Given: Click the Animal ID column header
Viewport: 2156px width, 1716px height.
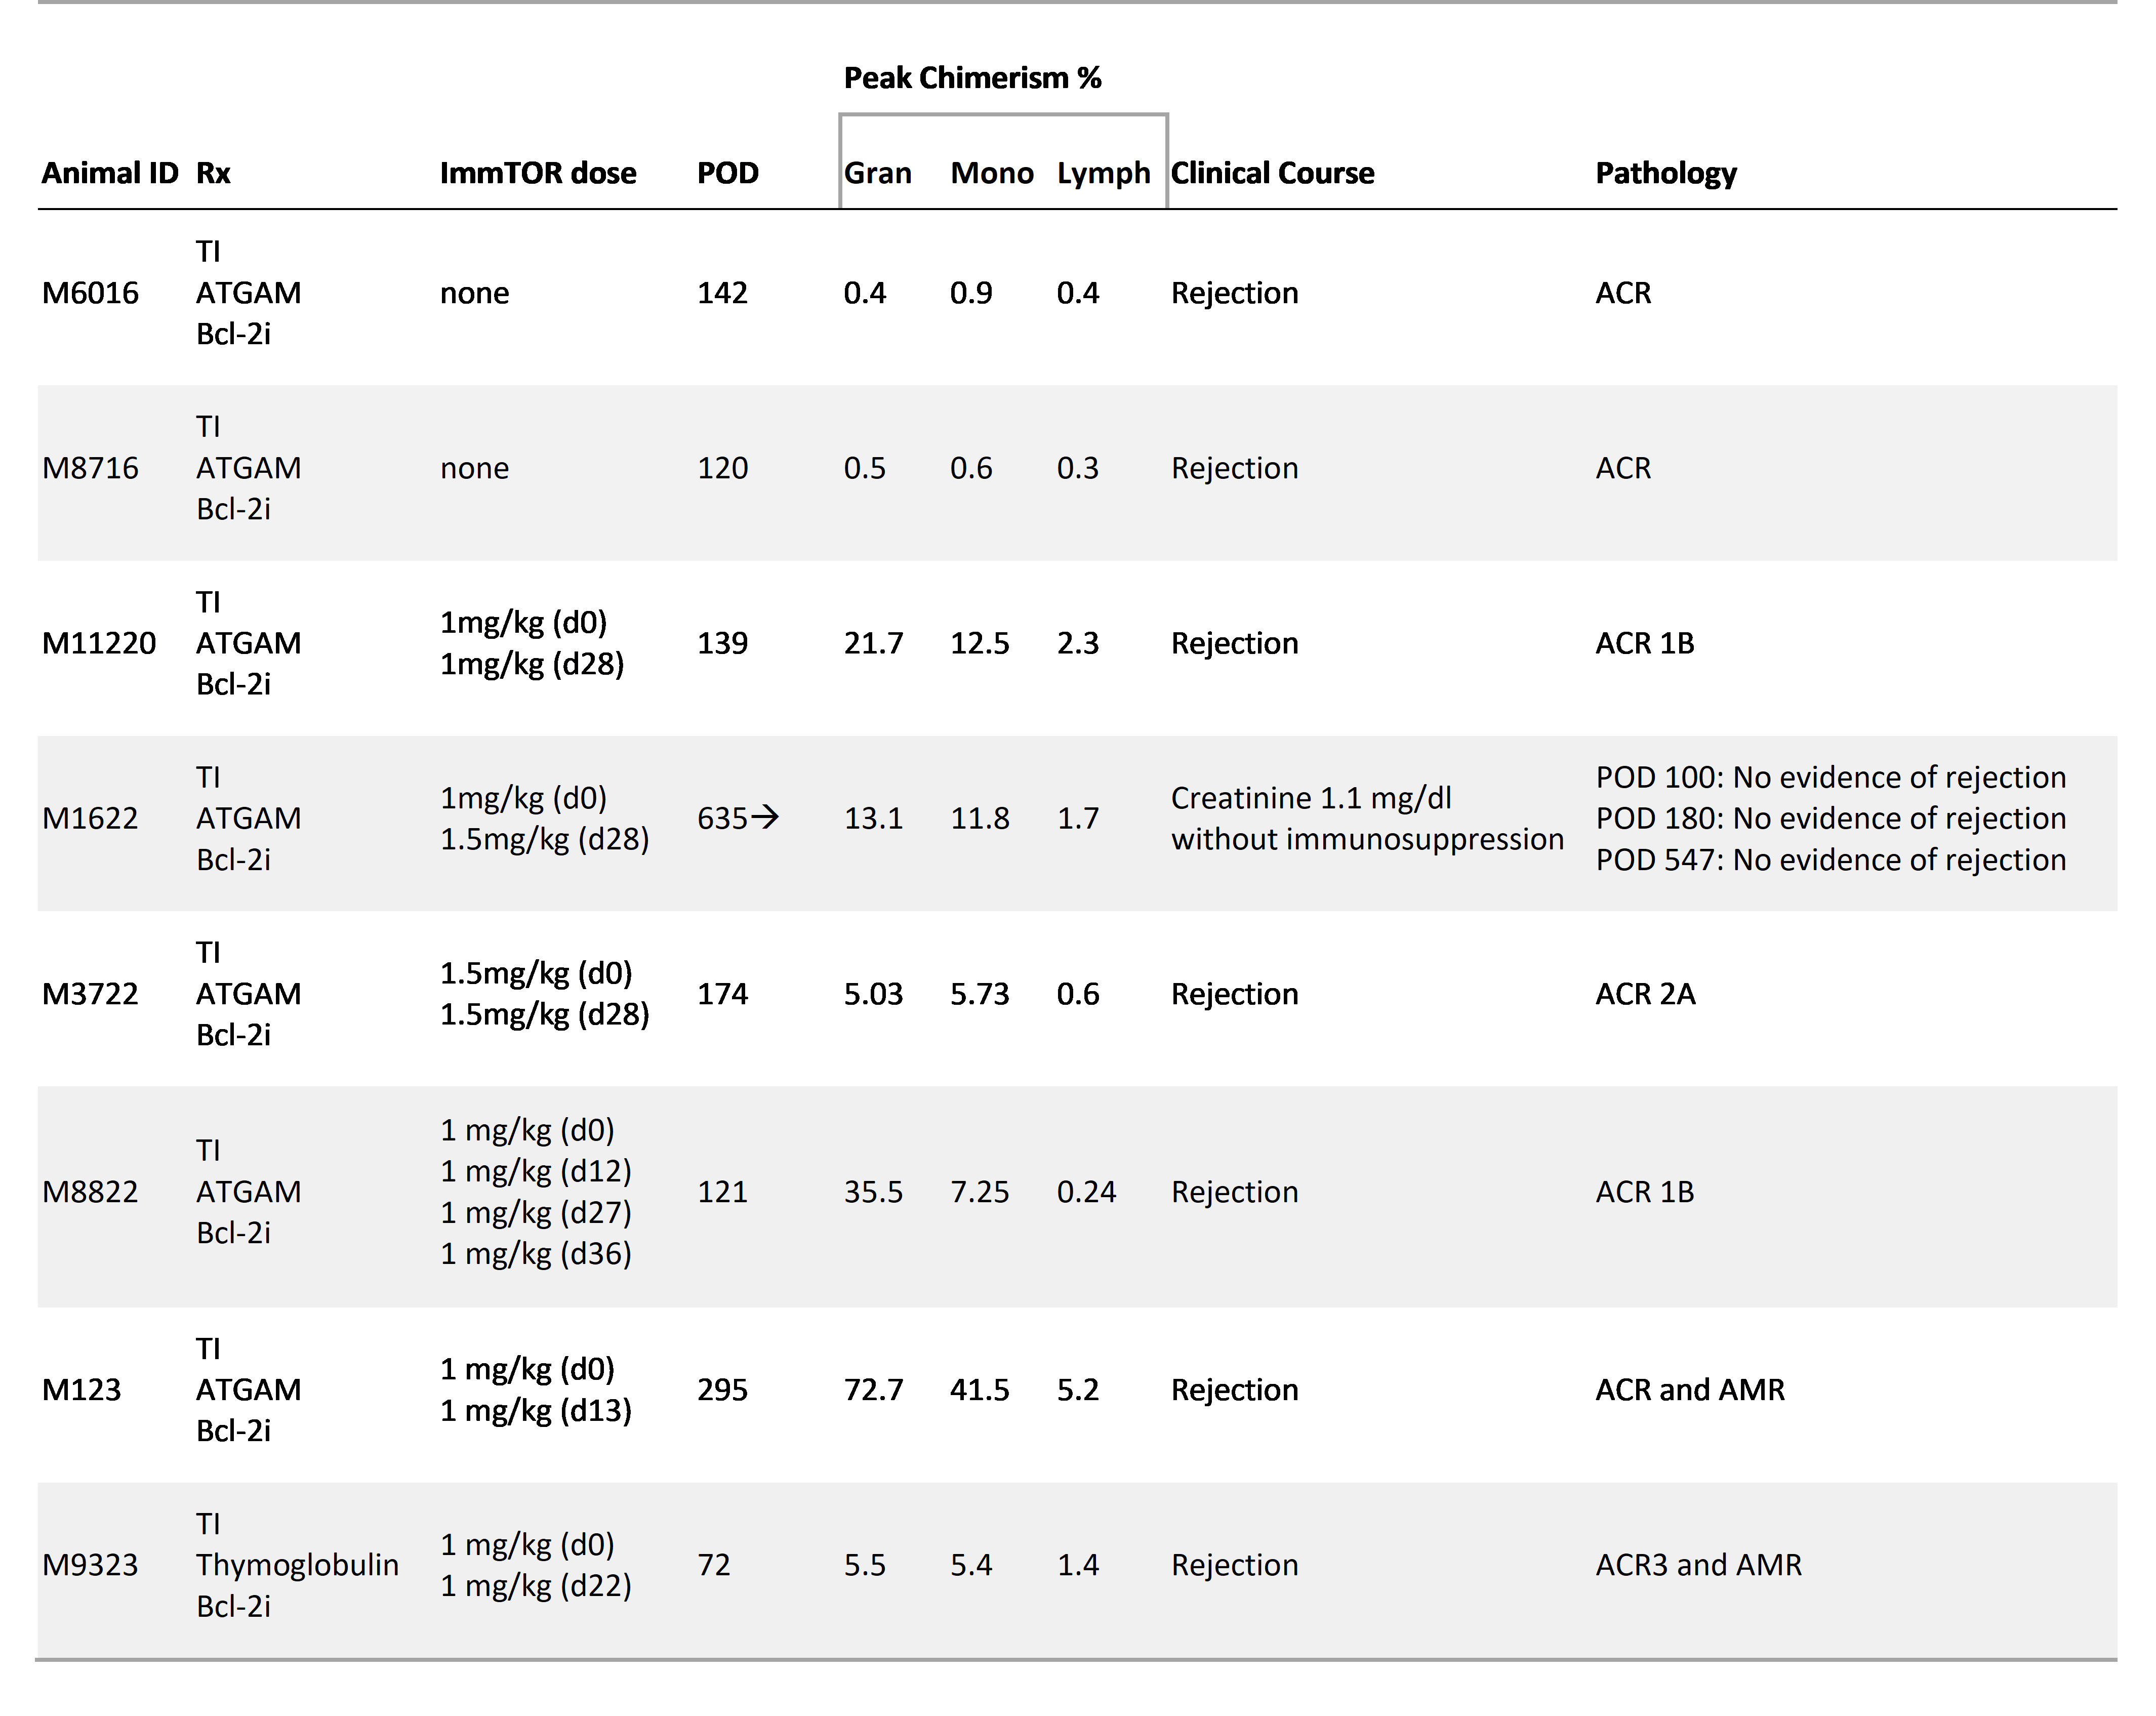Looking at the screenshot, I should (x=109, y=173).
